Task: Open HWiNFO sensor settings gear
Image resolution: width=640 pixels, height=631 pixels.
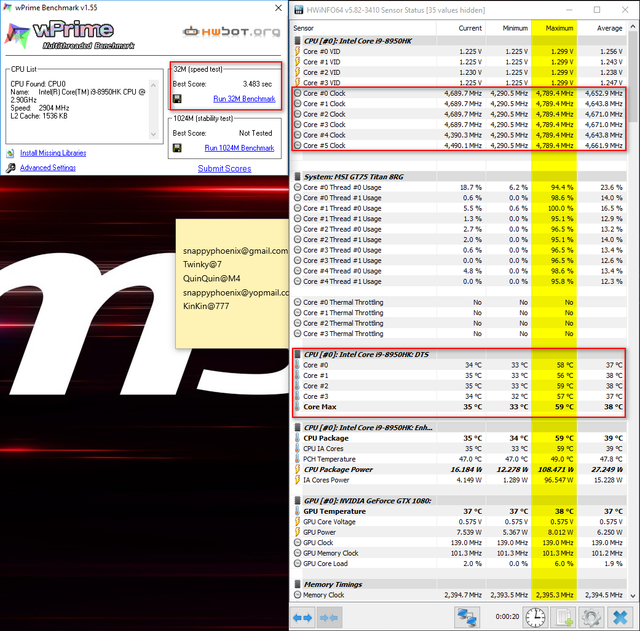Action: click(x=591, y=618)
